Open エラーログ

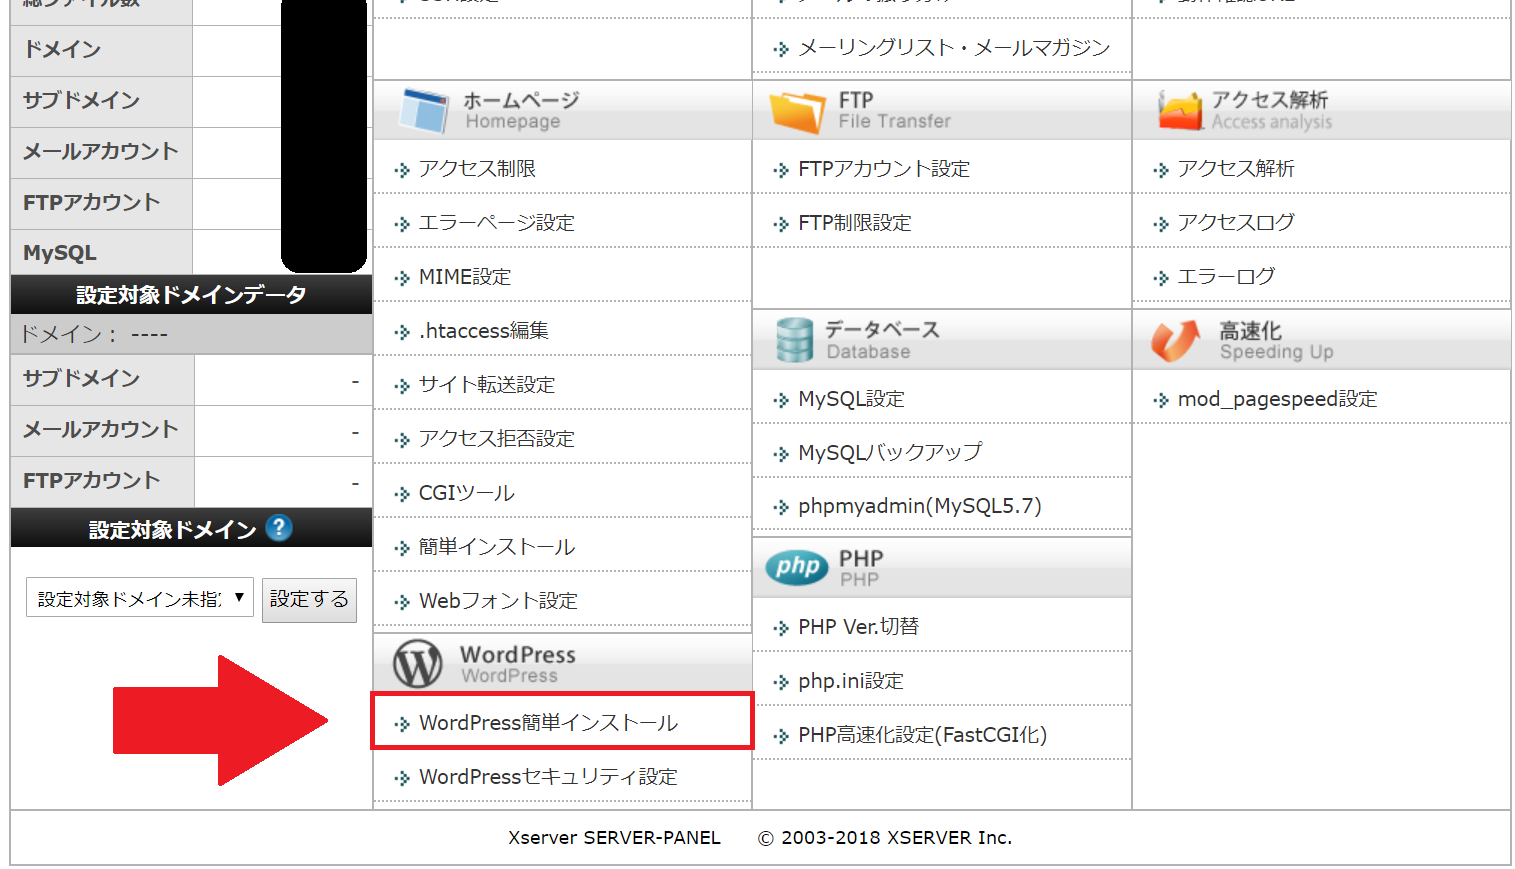[x=1226, y=276]
